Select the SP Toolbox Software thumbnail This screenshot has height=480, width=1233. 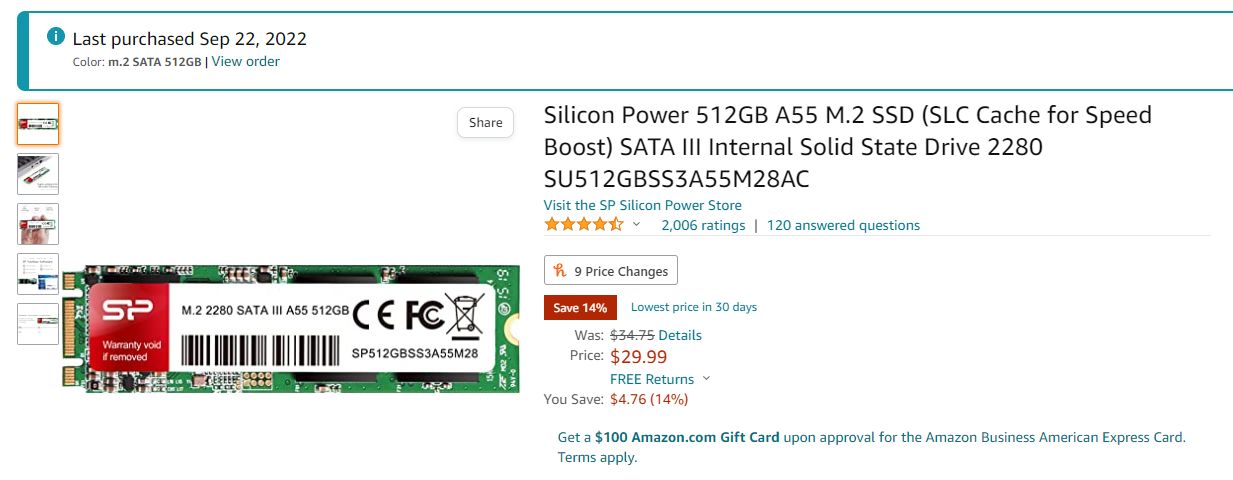click(38, 274)
